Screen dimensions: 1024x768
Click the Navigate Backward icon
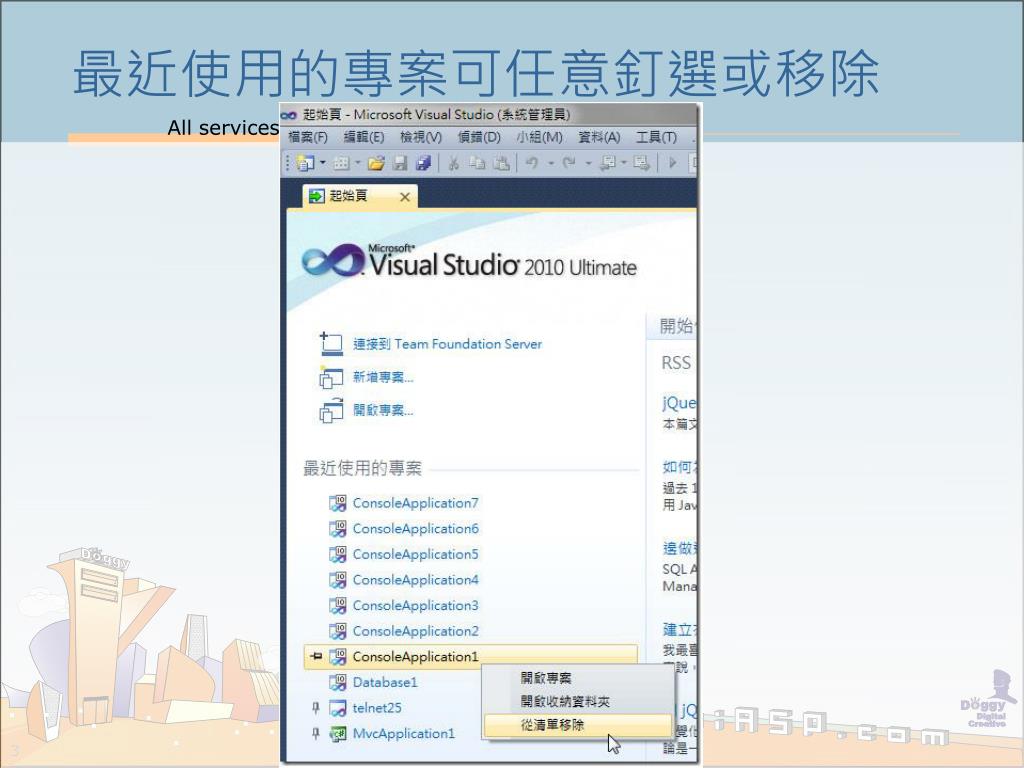pyautogui.click(x=607, y=163)
